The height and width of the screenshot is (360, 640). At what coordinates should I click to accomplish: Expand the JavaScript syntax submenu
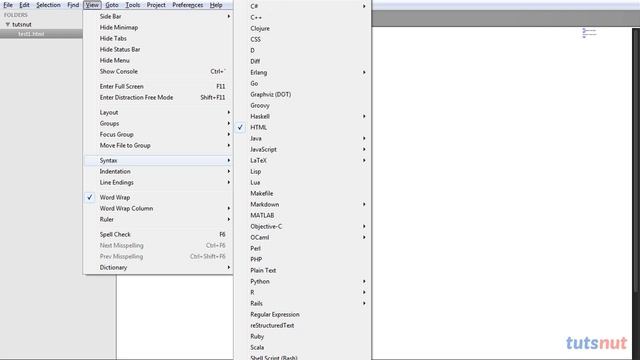point(302,149)
